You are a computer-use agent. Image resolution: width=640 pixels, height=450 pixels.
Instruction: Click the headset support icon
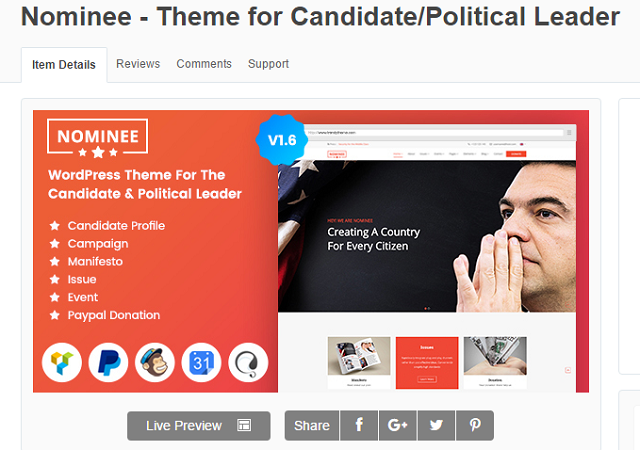click(x=248, y=363)
